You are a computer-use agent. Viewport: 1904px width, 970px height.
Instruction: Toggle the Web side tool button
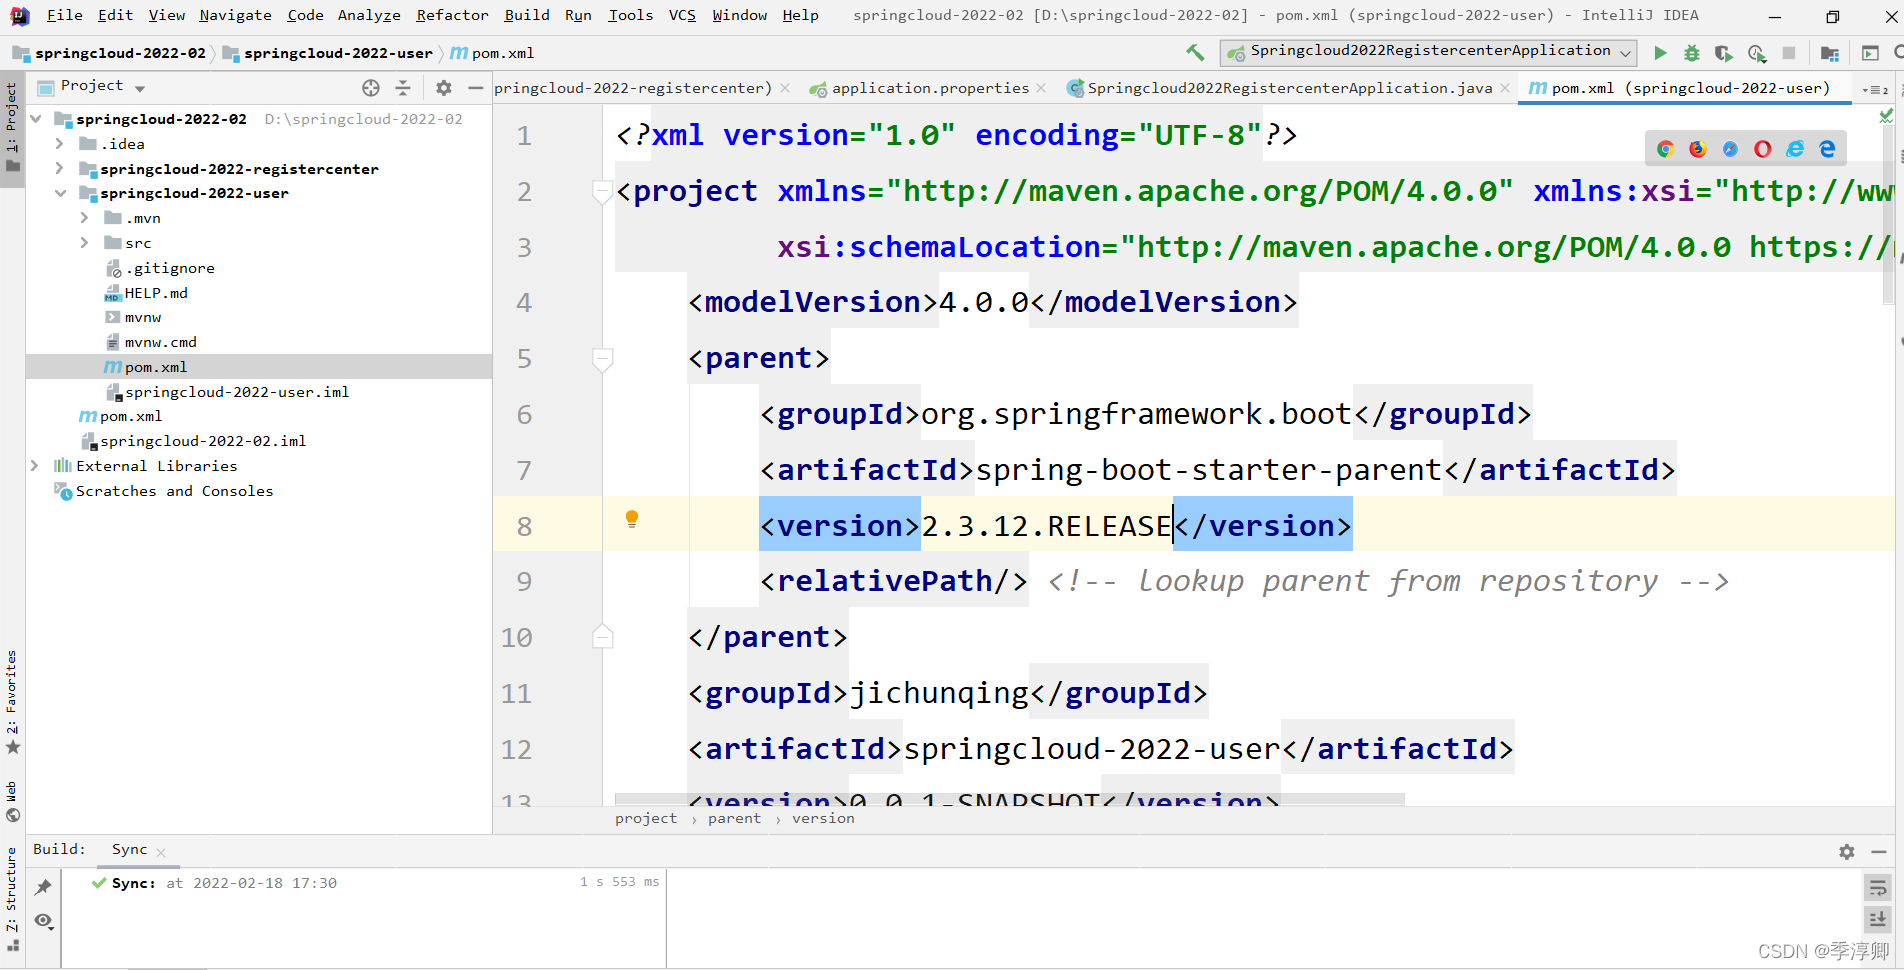click(12, 801)
